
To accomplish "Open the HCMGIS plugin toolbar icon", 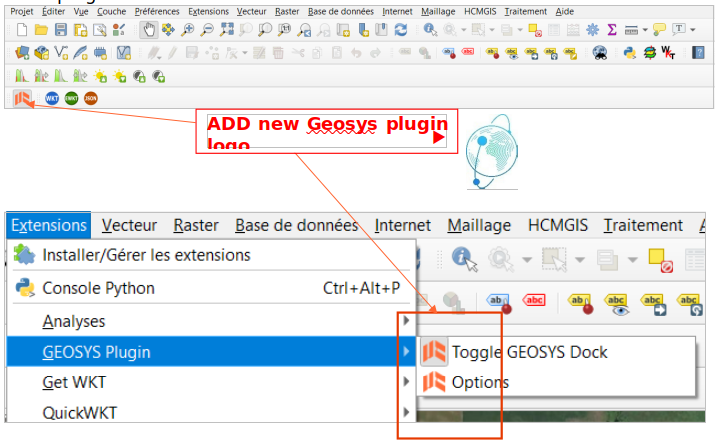I will click(649, 53).
